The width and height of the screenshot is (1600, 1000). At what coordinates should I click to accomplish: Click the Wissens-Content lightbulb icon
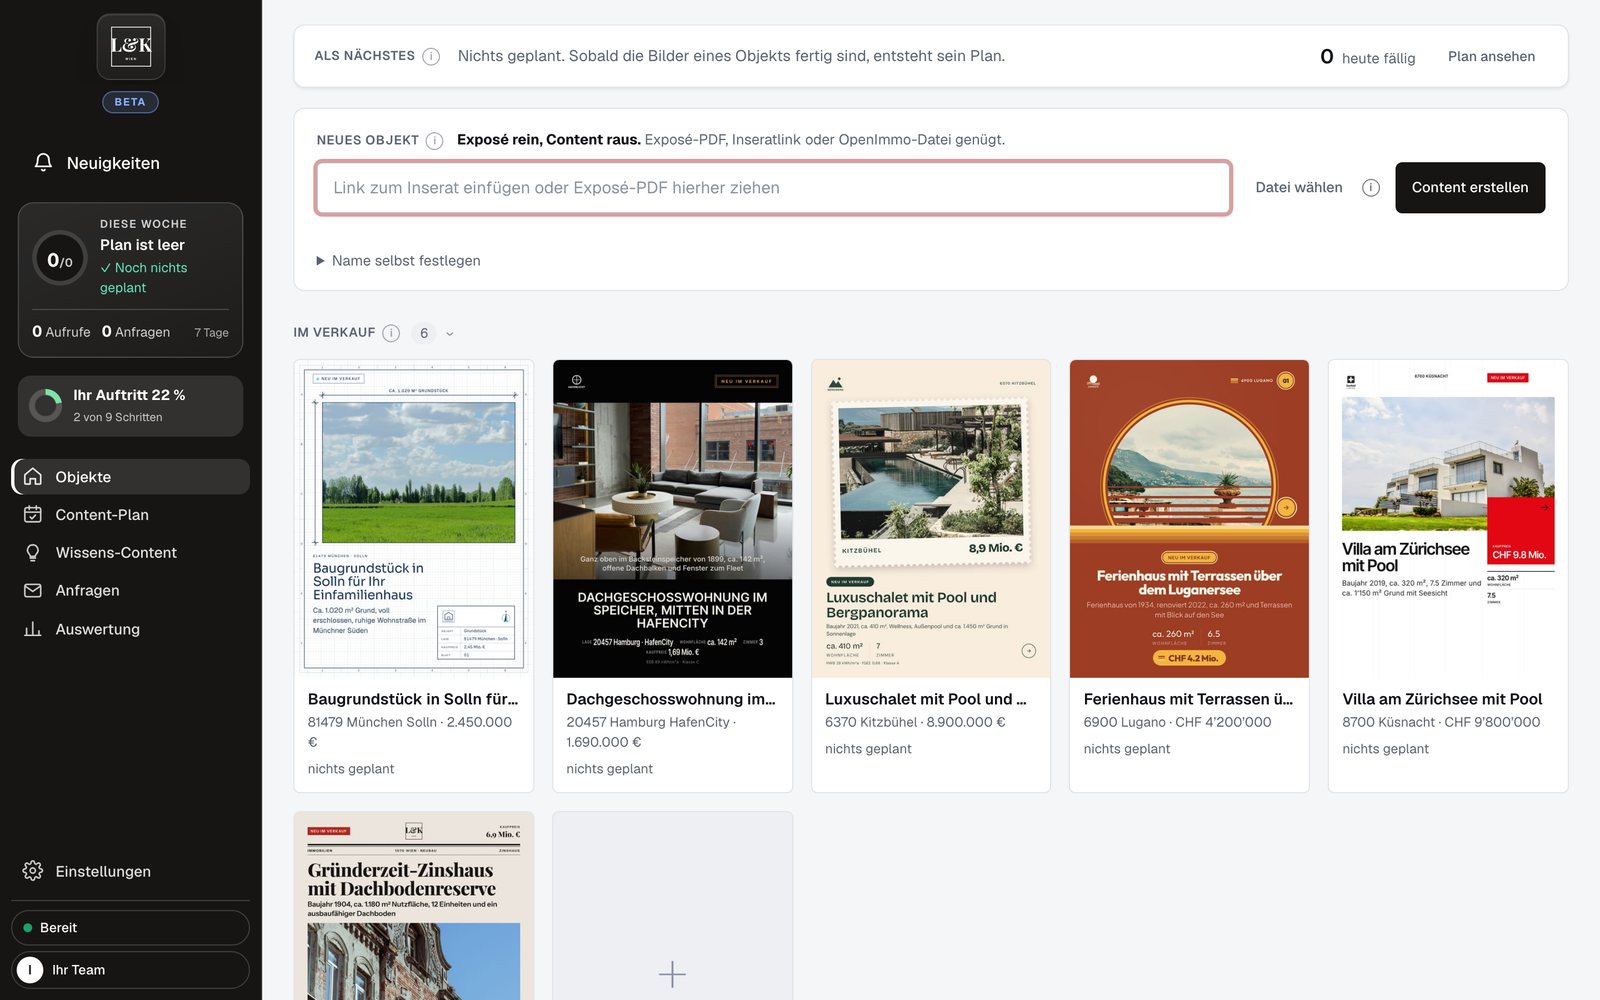[33, 552]
